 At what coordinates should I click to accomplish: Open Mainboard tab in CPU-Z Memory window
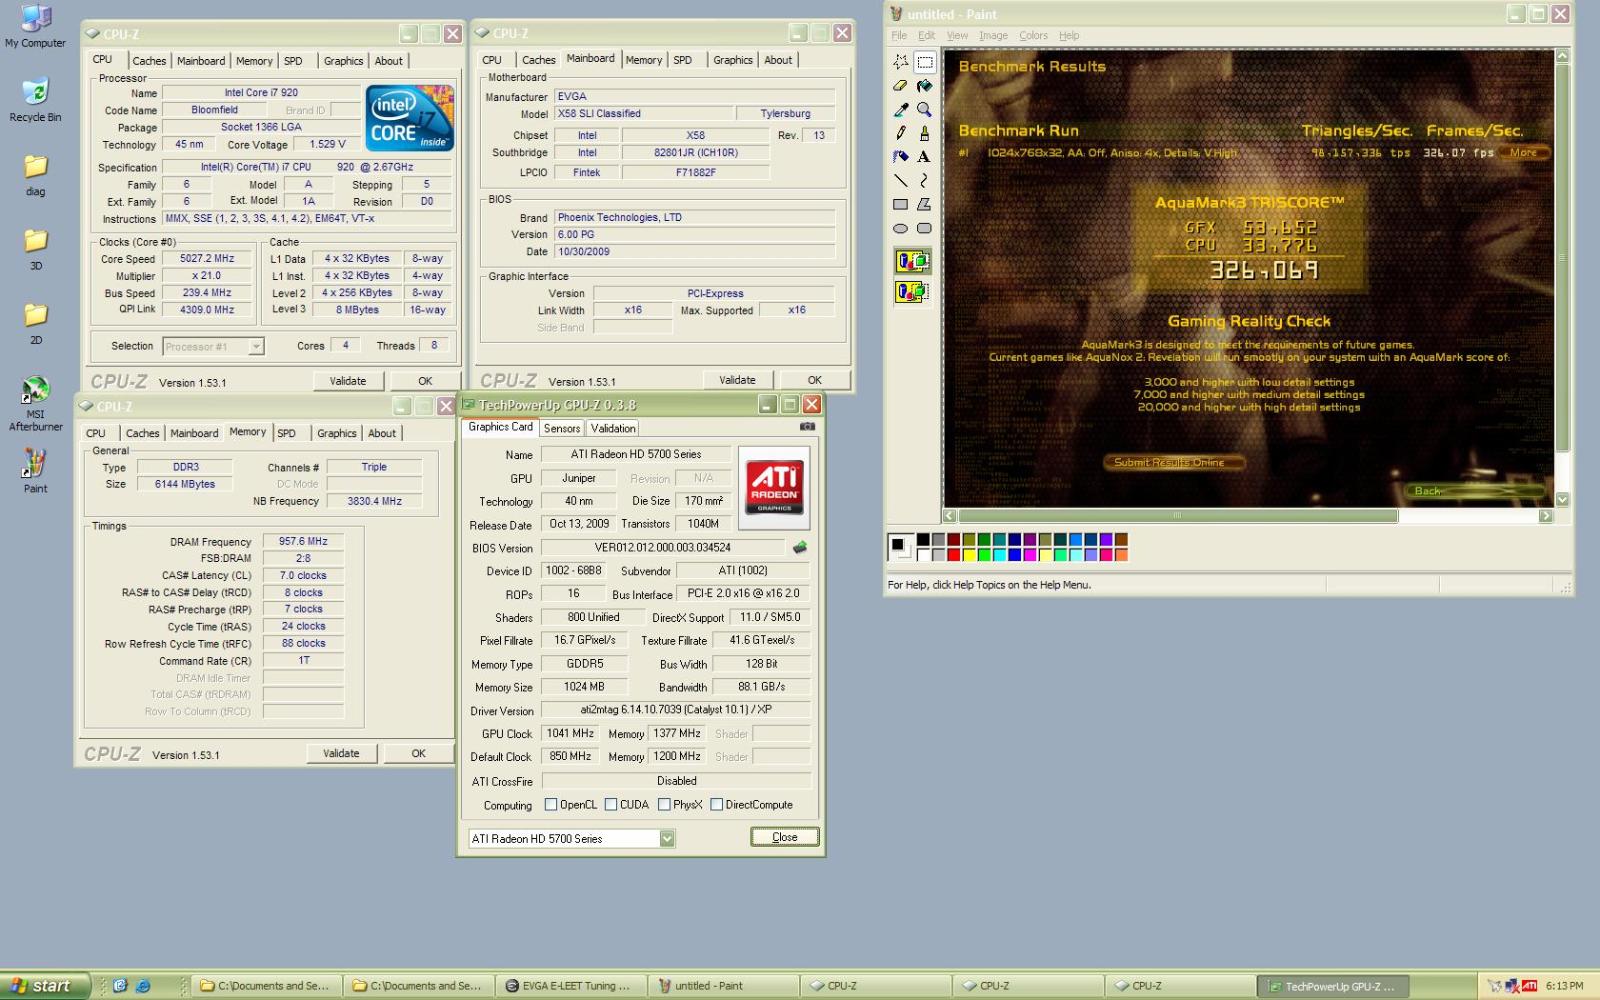coord(194,434)
